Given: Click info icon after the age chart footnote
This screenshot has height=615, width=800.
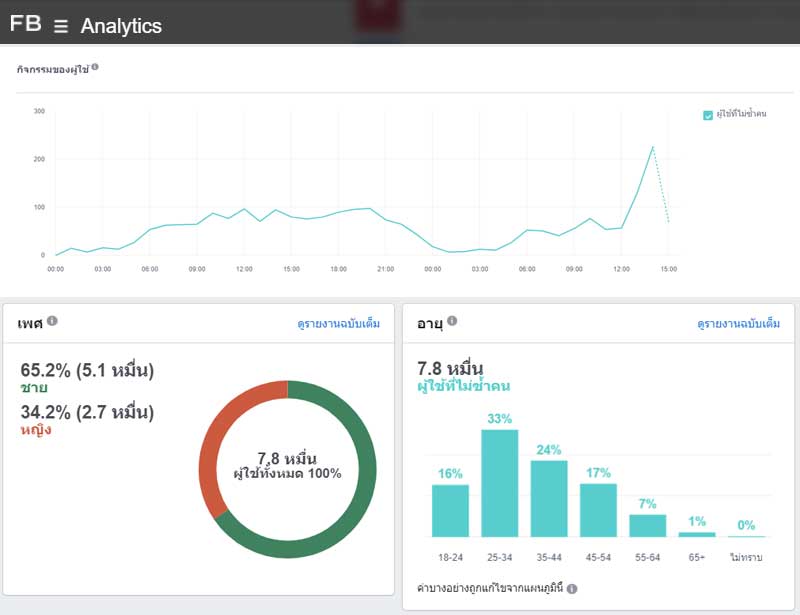Looking at the screenshot, I should pos(572,589).
